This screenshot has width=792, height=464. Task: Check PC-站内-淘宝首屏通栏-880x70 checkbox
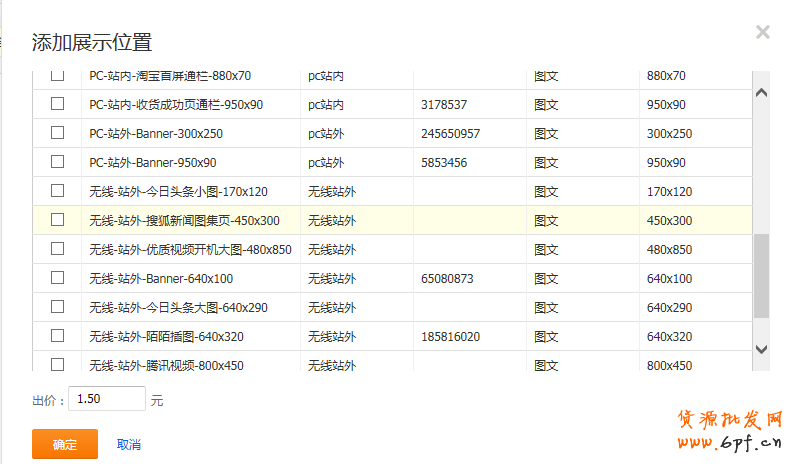[x=57, y=76]
